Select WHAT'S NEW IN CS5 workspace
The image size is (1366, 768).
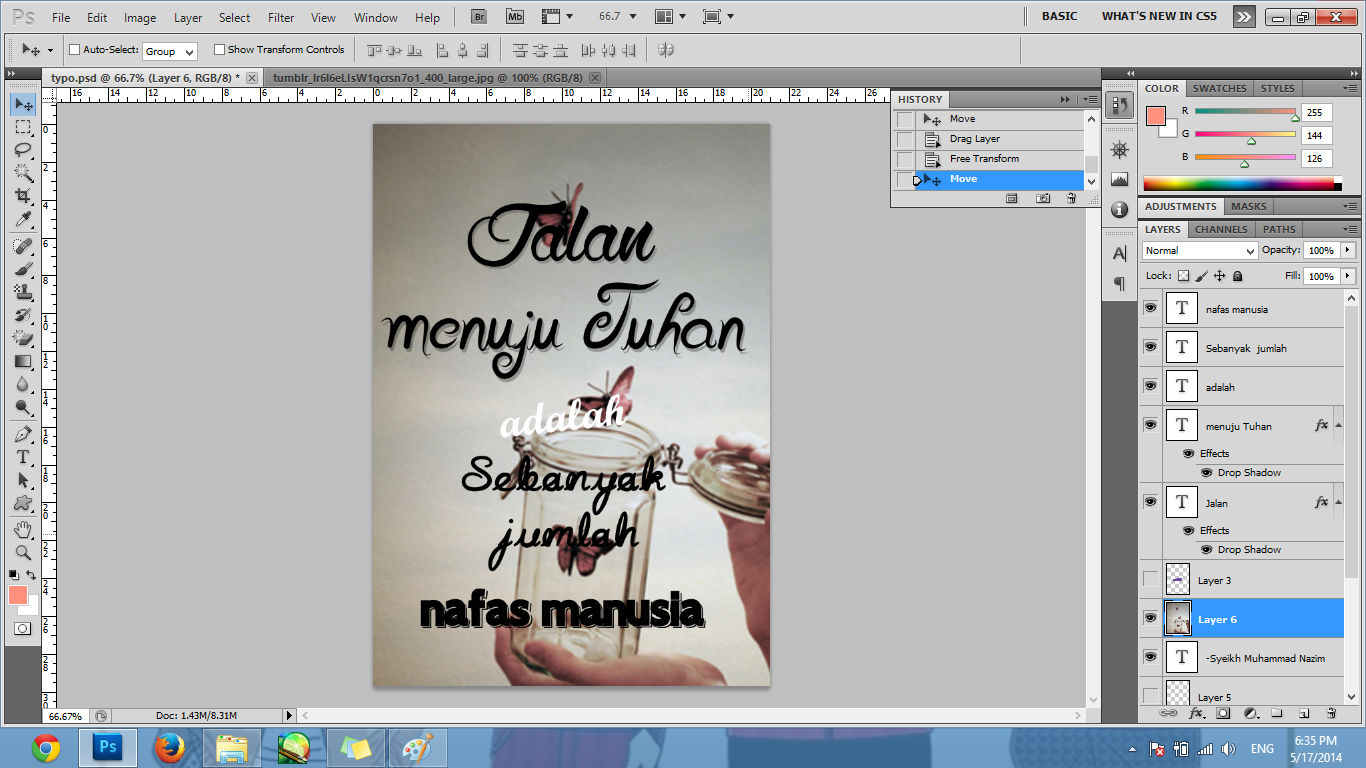(x=1159, y=17)
